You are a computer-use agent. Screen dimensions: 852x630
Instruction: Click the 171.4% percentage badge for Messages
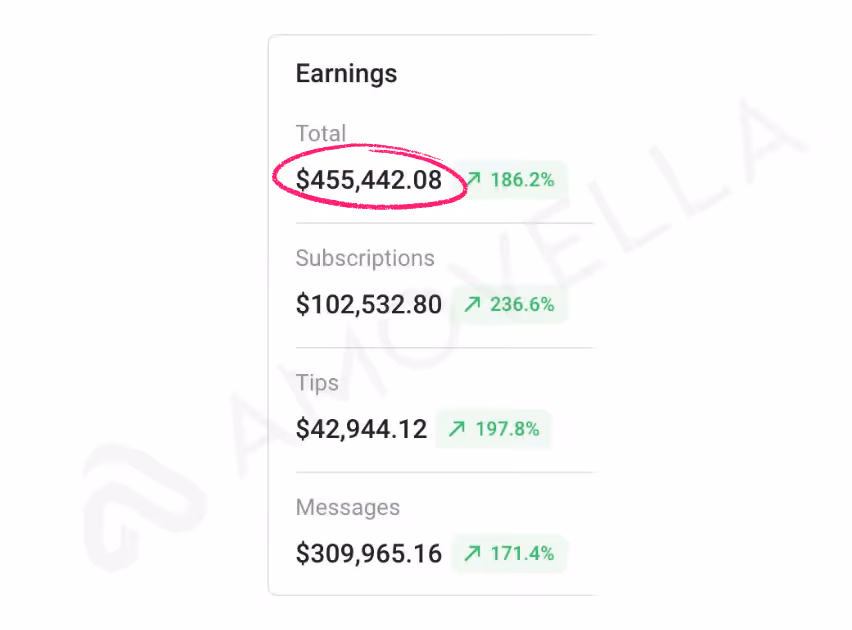pos(508,554)
